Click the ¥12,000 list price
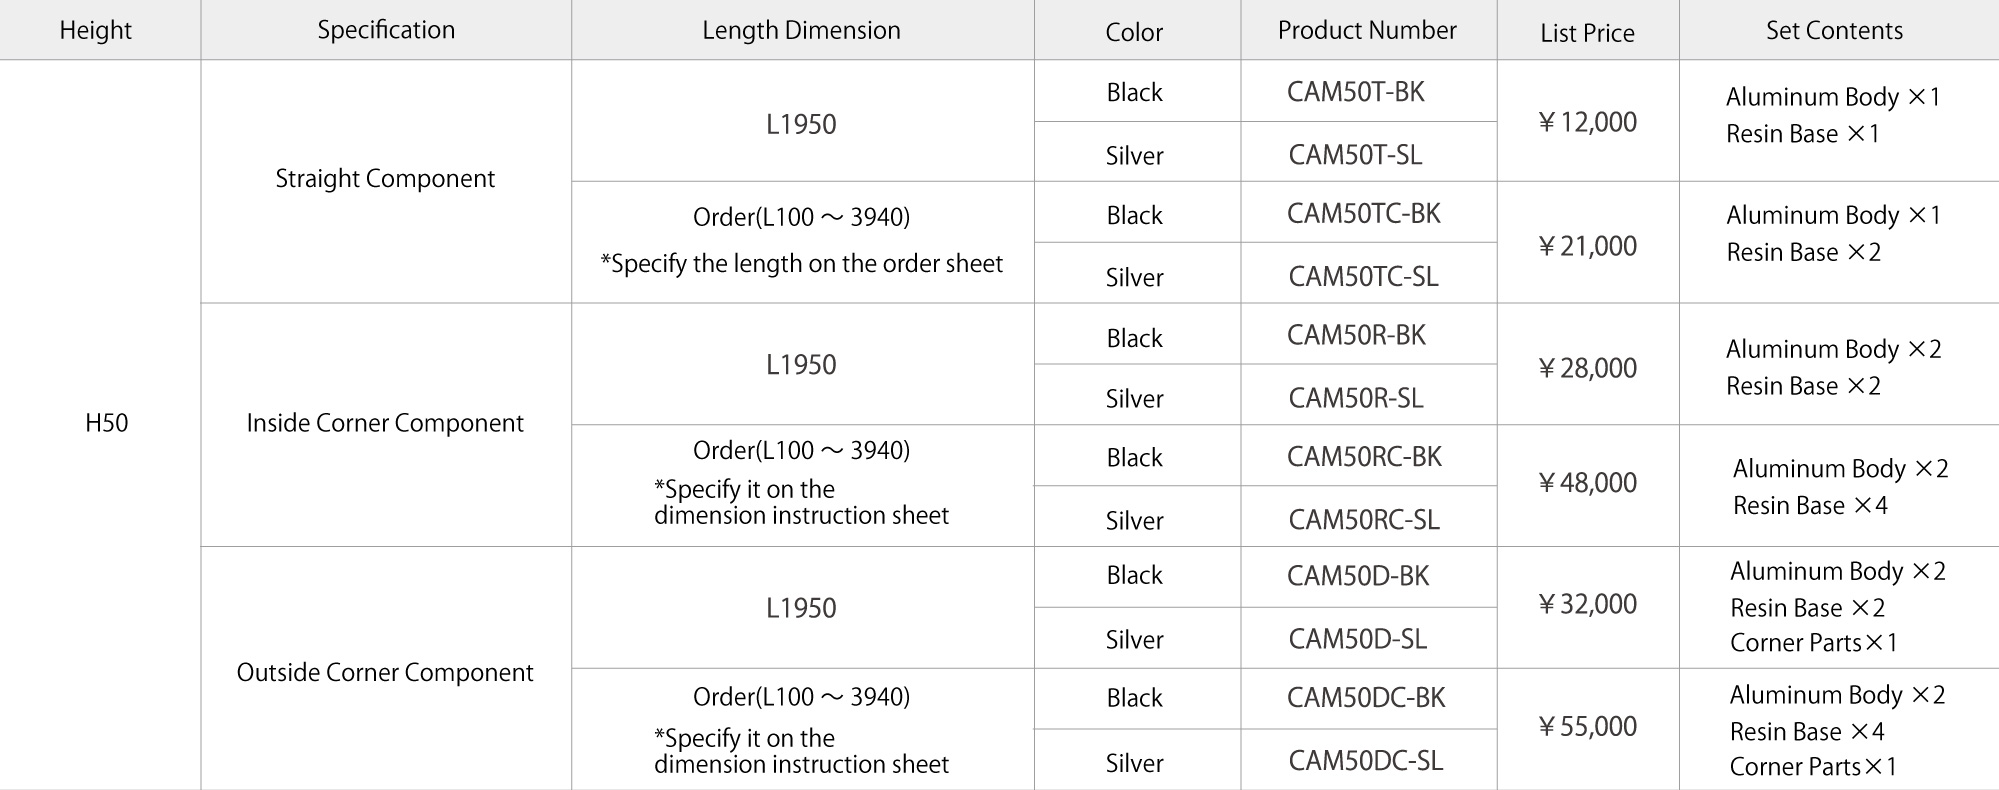Viewport: 1999px width, 790px height. click(x=1587, y=122)
